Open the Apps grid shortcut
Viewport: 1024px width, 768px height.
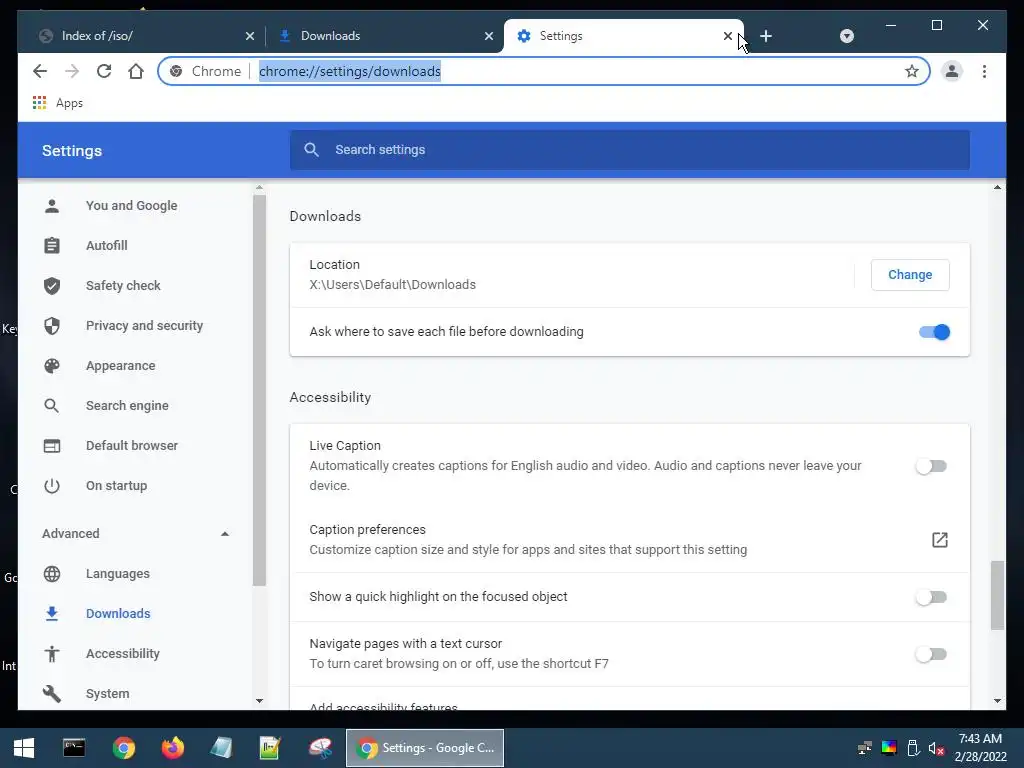57,103
